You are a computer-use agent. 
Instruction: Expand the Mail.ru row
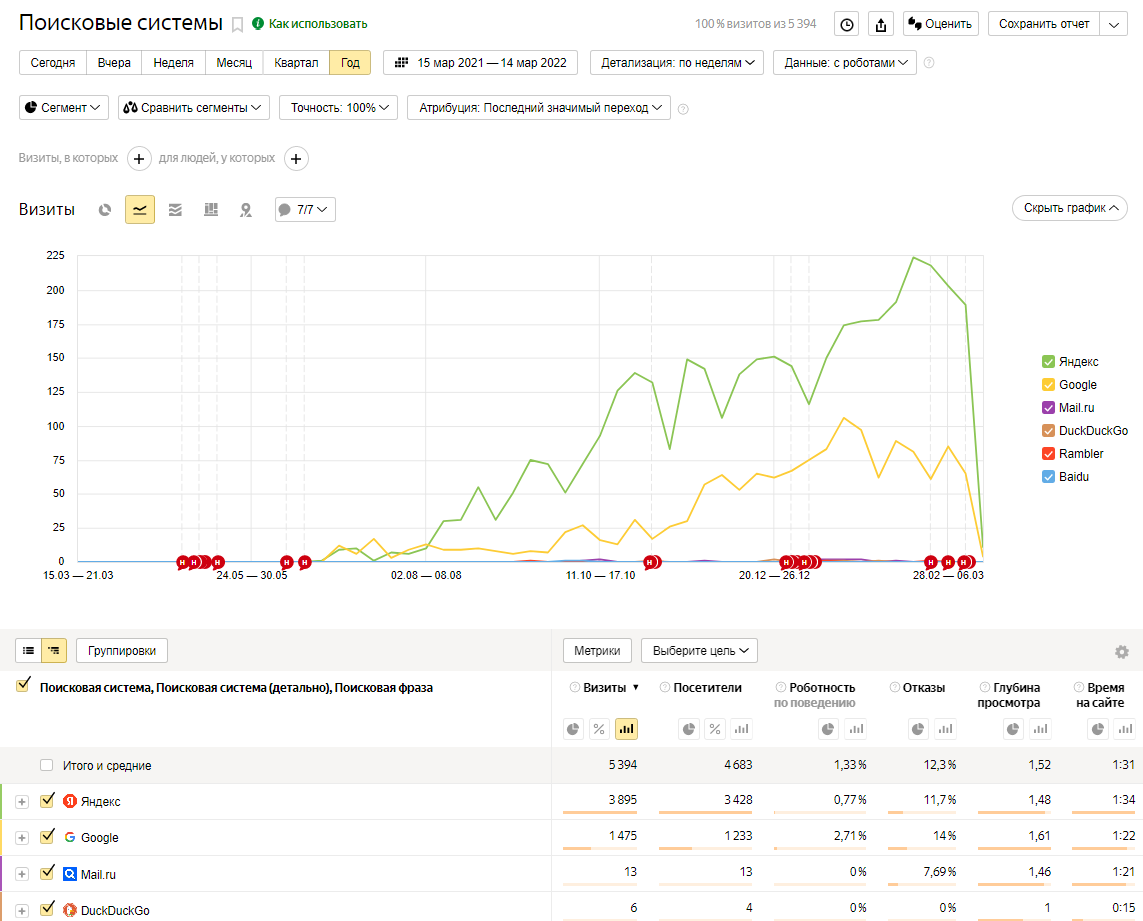[x=22, y=874]
